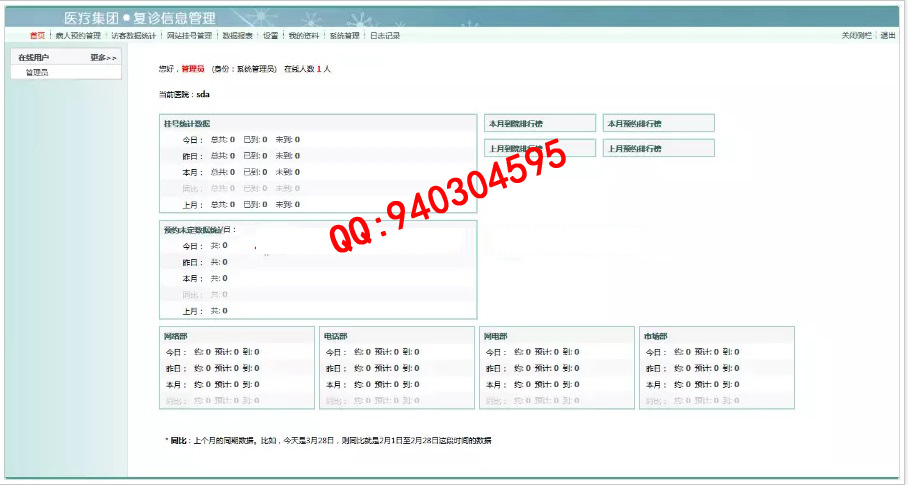Open the 设置 menu
Viewport: 908px width, 485px height.
pos(270,35)
